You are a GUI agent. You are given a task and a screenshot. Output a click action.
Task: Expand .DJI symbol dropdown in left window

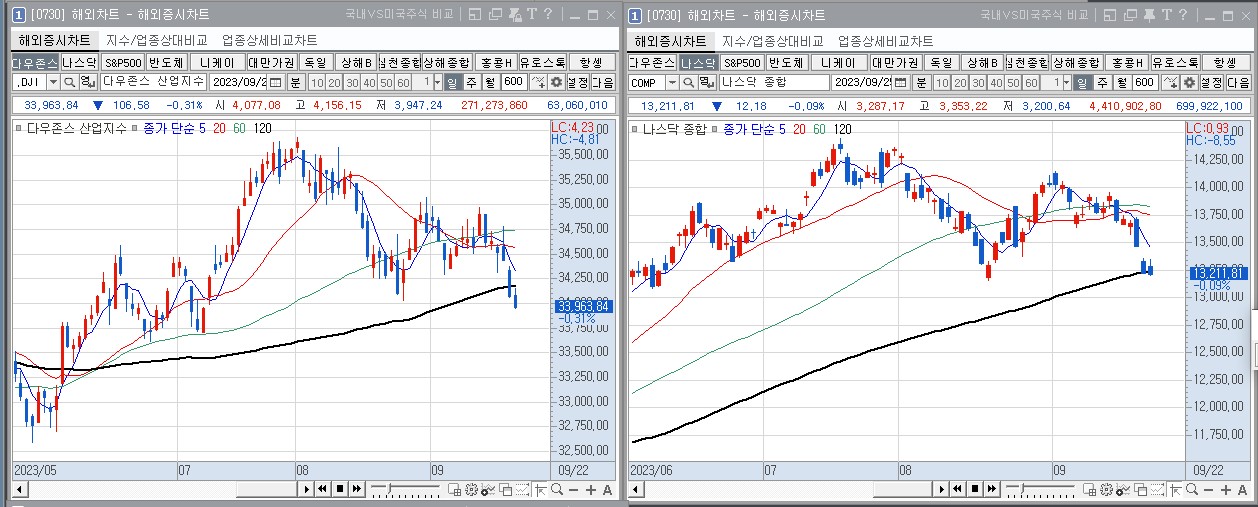[x=53, y=82]
